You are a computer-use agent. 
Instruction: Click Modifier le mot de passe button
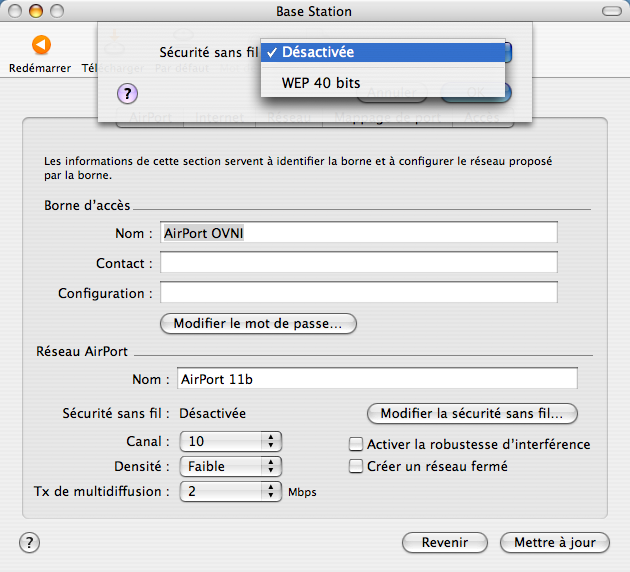coord(258,323)
